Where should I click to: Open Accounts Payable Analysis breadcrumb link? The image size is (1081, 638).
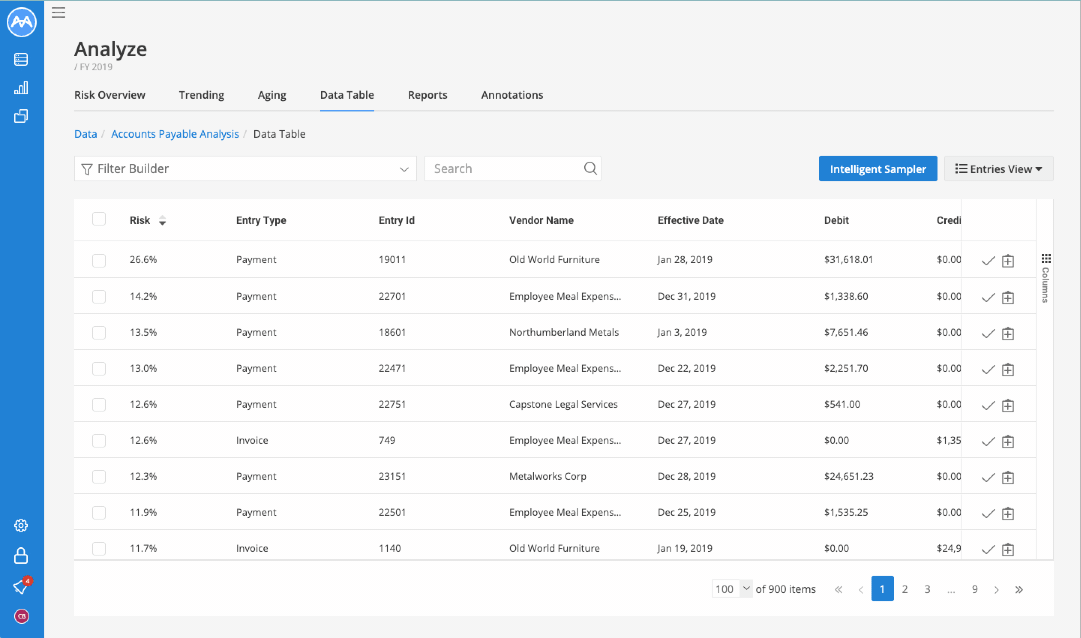click(x=175, y=134)
